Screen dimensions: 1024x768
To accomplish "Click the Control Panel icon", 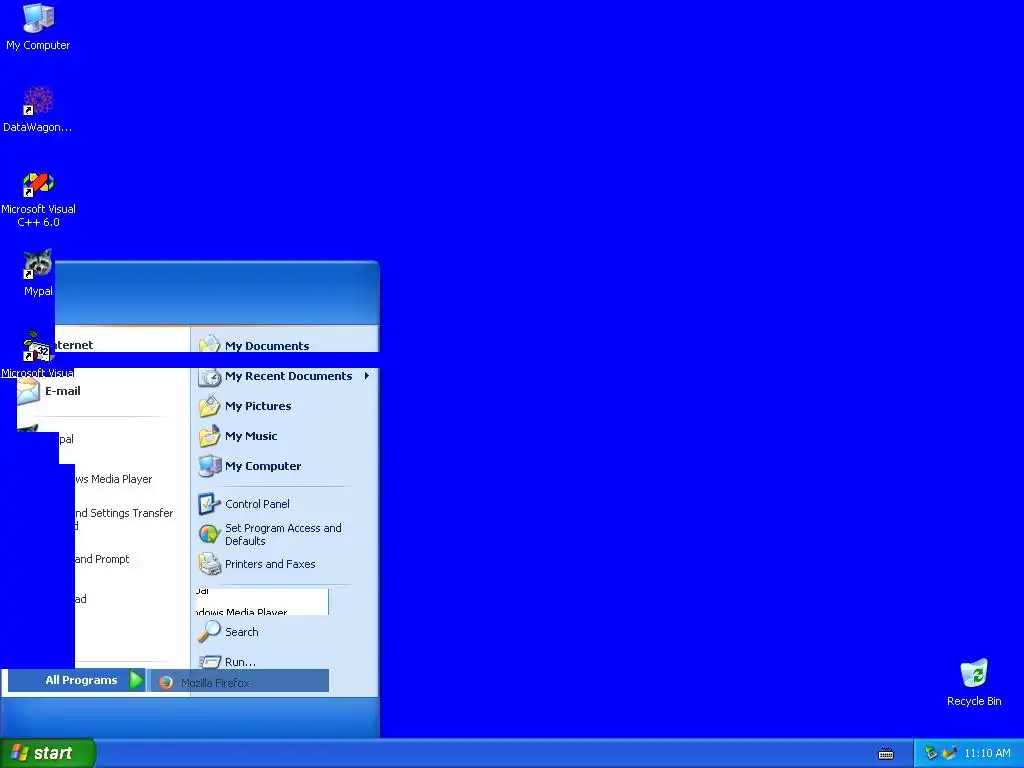I will [210, 504].
